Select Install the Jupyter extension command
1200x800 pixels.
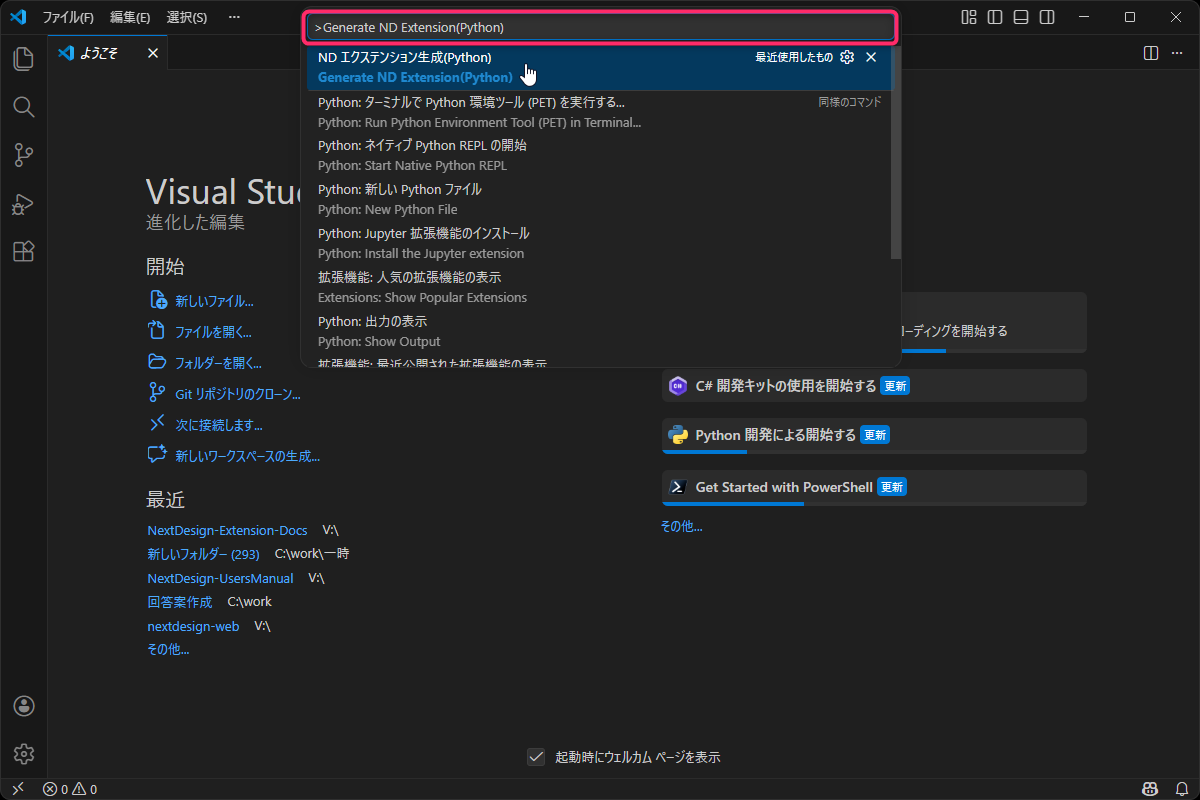(598, 243)
